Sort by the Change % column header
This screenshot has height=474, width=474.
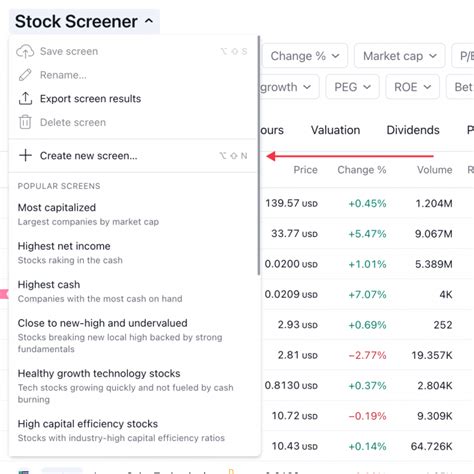(362, 170)
